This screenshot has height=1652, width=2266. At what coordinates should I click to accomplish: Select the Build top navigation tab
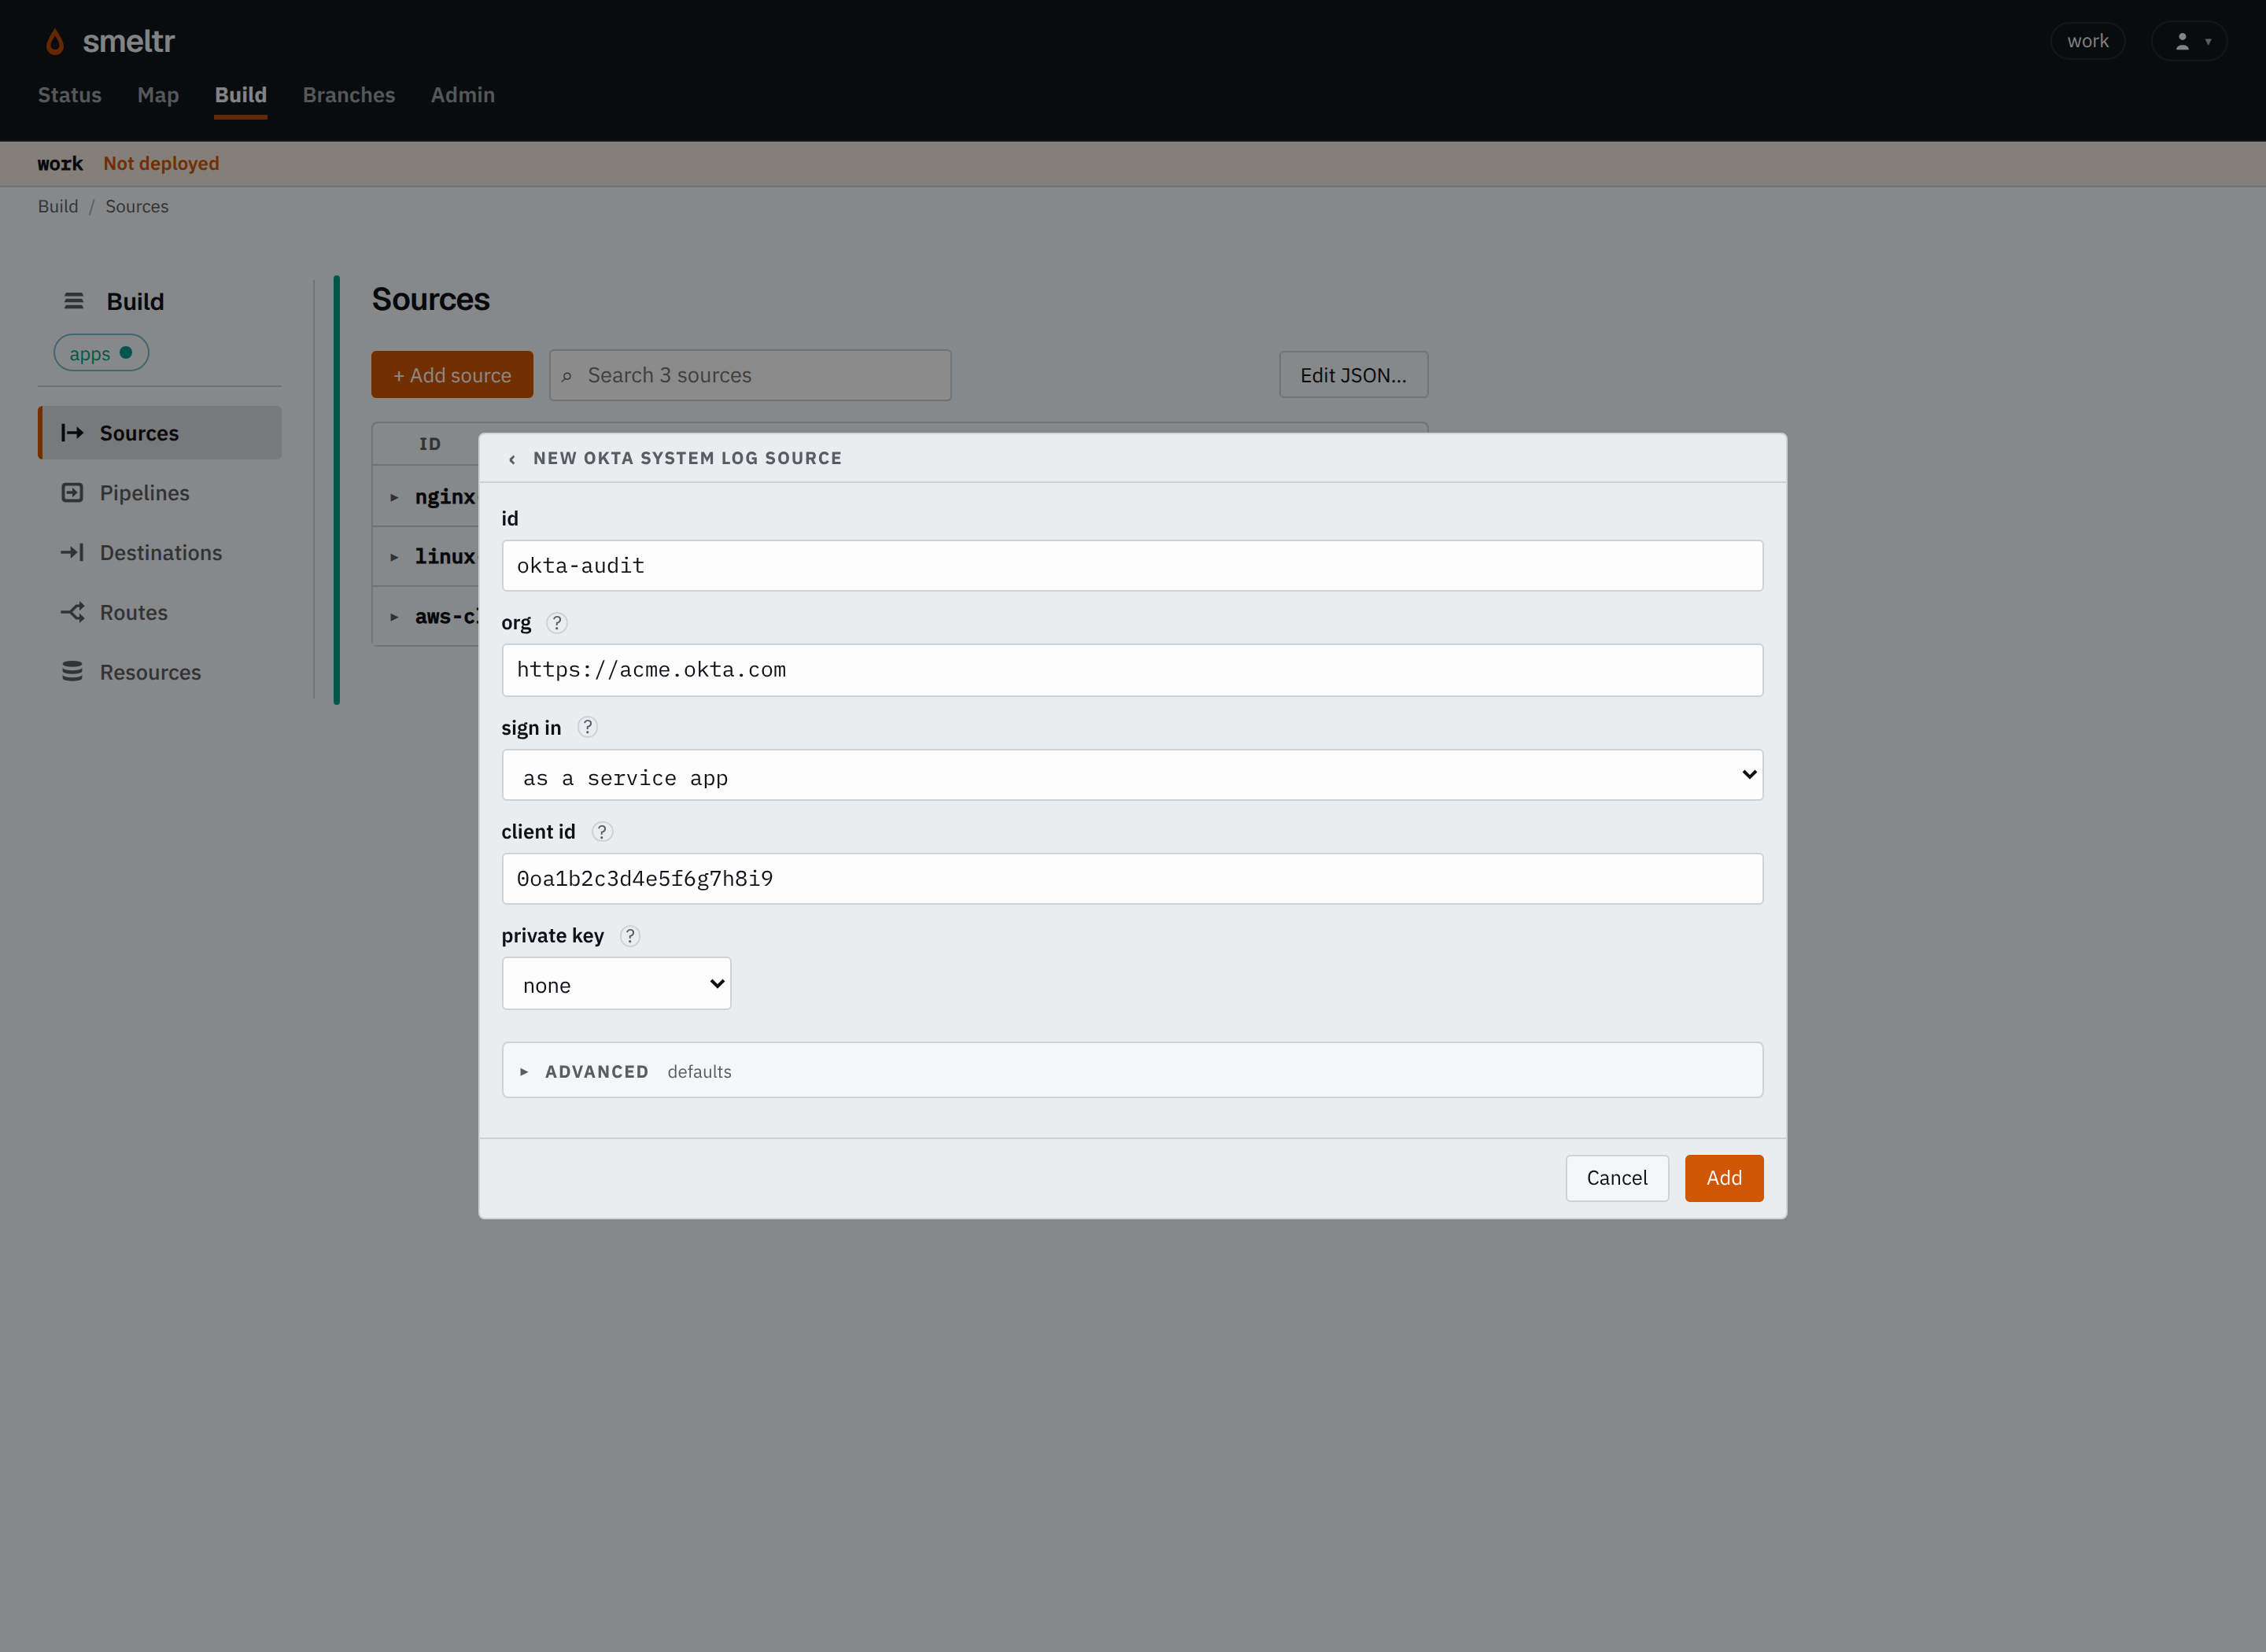pyautogui.click(x=241, y=95)
